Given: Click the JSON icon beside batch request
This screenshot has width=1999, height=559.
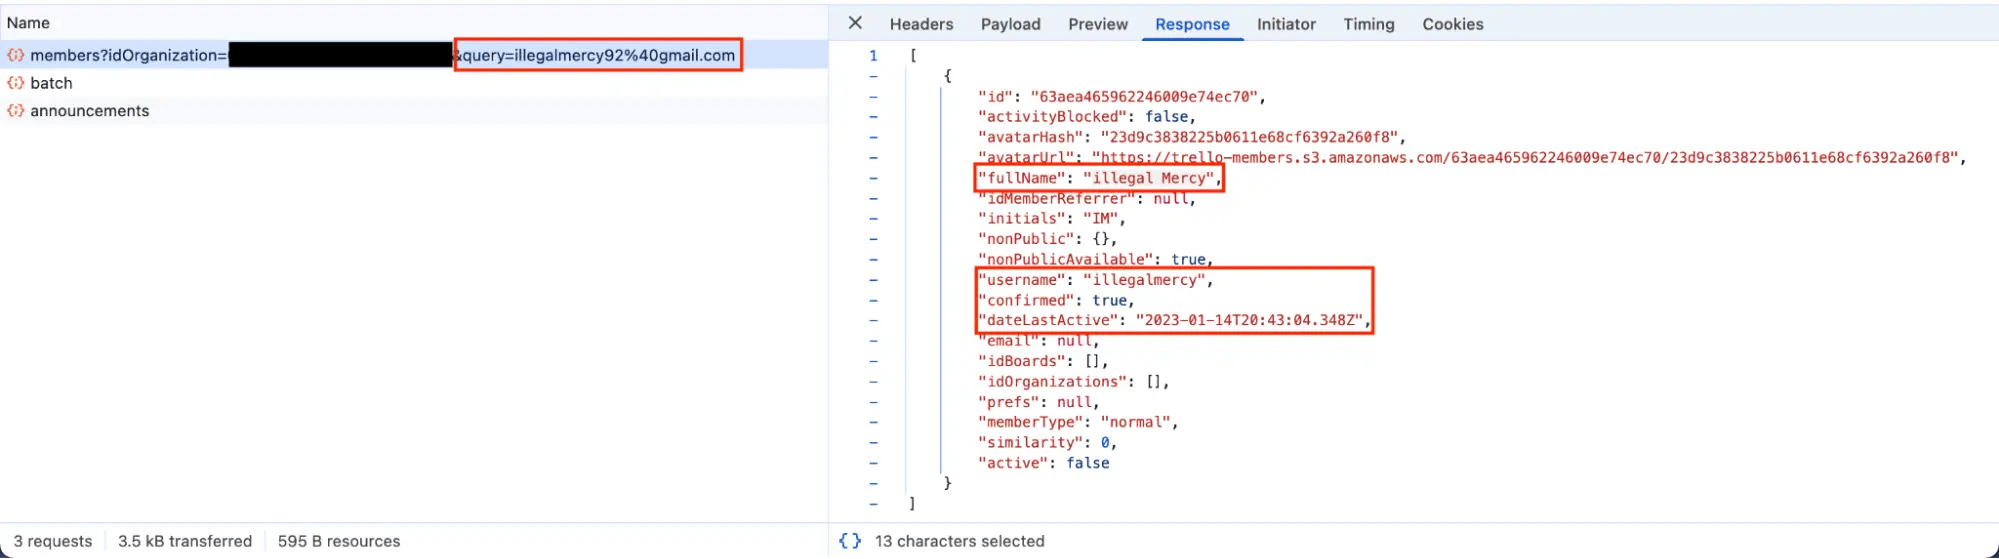Looking at the screenshot, I should coord(15,83).
